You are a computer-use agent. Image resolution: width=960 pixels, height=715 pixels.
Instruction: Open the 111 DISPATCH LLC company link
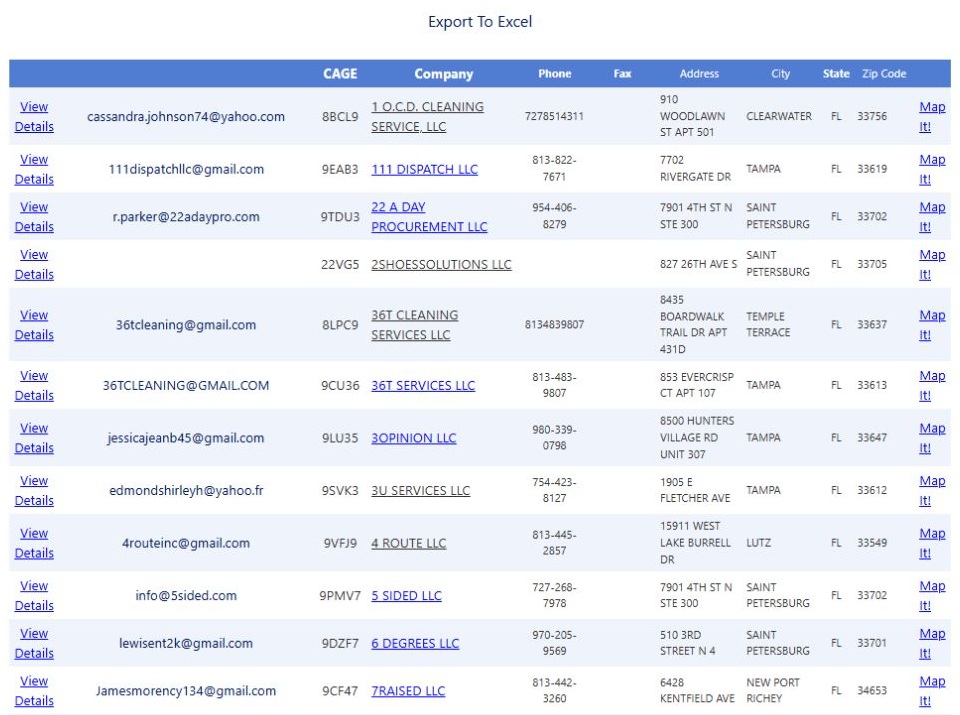[424, 170]
